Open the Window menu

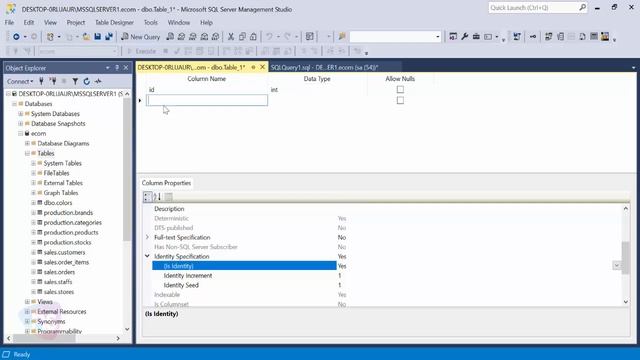179,22
